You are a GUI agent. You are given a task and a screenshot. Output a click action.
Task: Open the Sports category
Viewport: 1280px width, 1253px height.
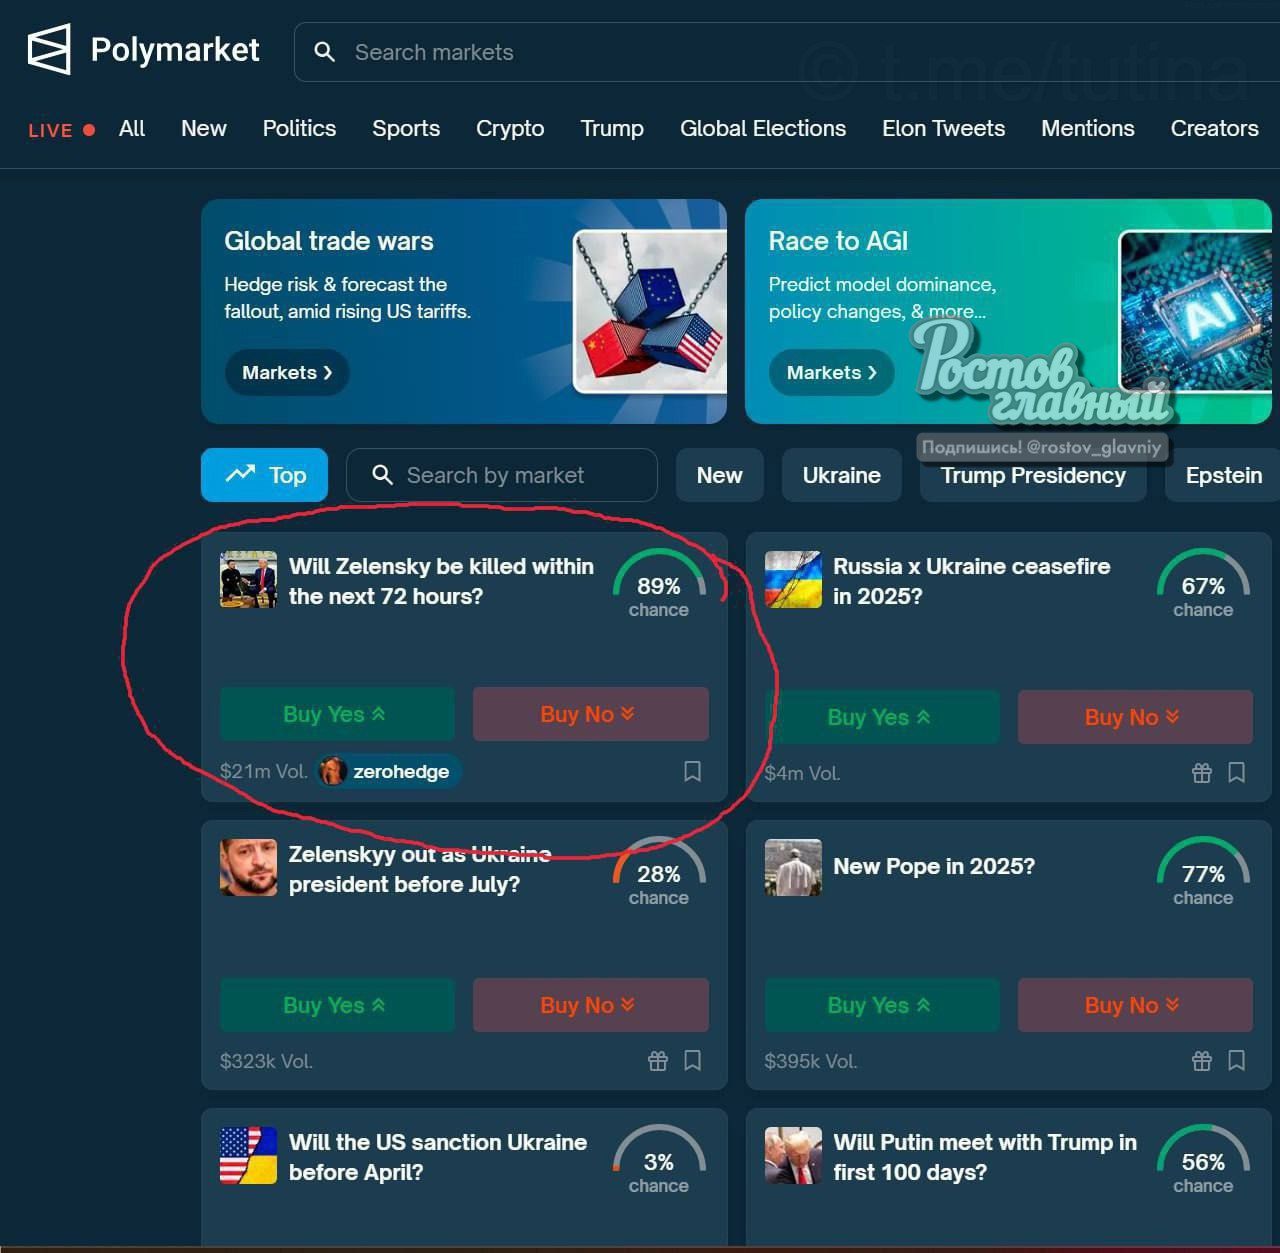406,129
